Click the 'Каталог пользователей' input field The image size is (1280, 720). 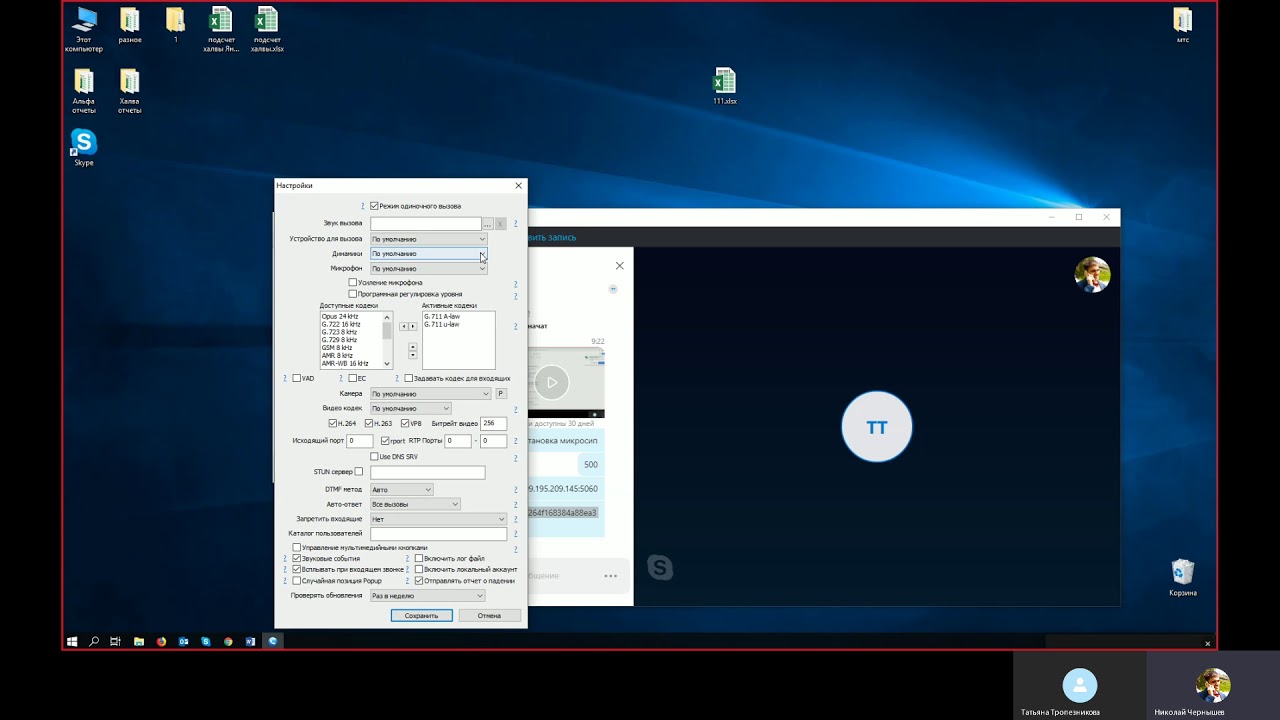(438, 535)
